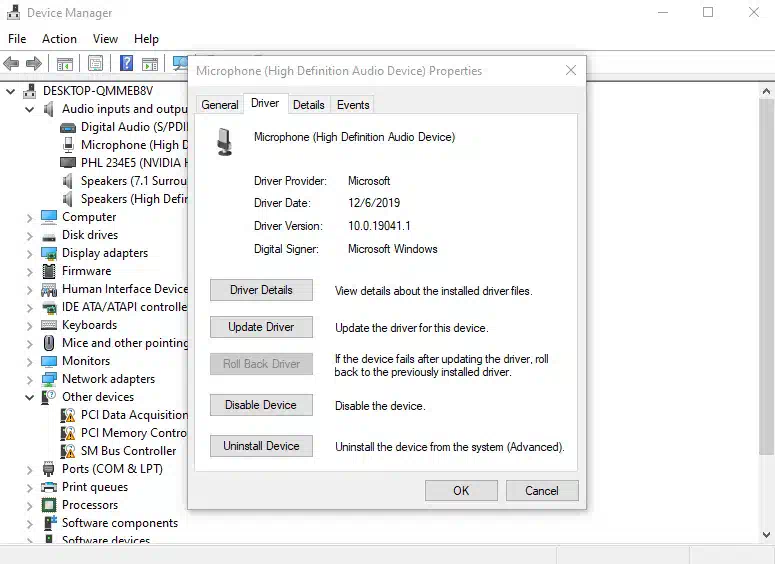Viewport: 775px width, 564px height.
Task: Click Show/Hide console tree toolbar icon
Action: [x=64, y=63]
